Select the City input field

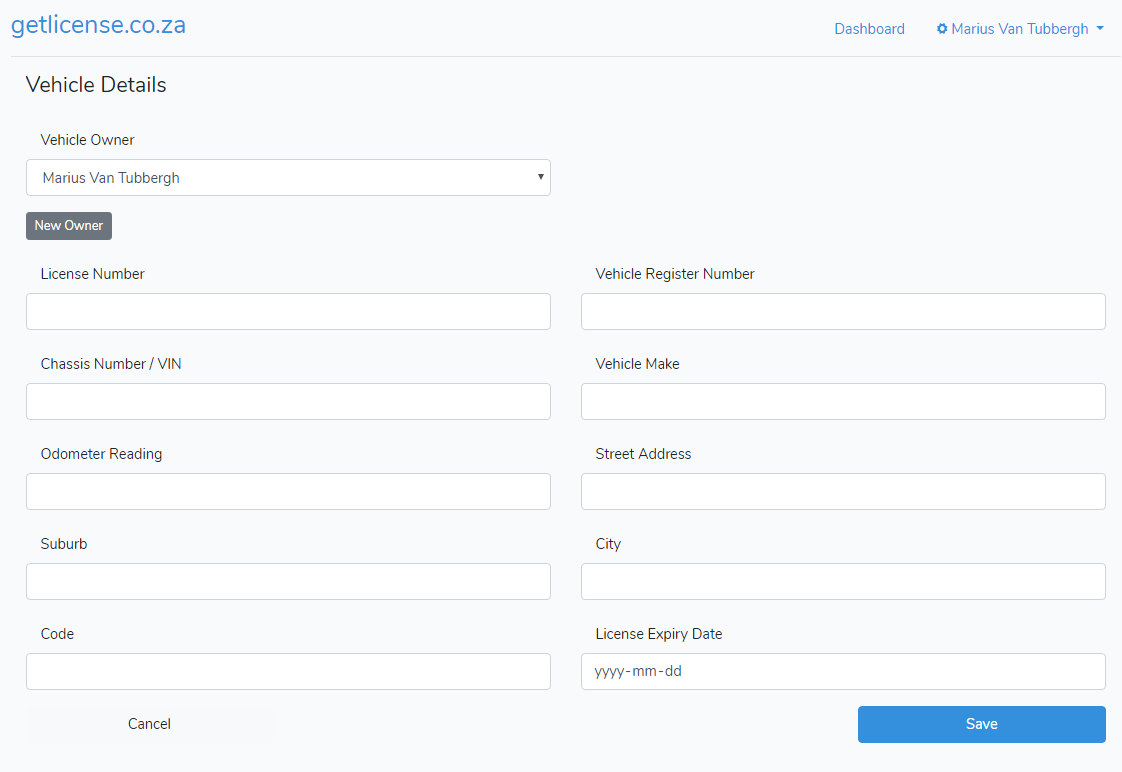coord(843,581)
